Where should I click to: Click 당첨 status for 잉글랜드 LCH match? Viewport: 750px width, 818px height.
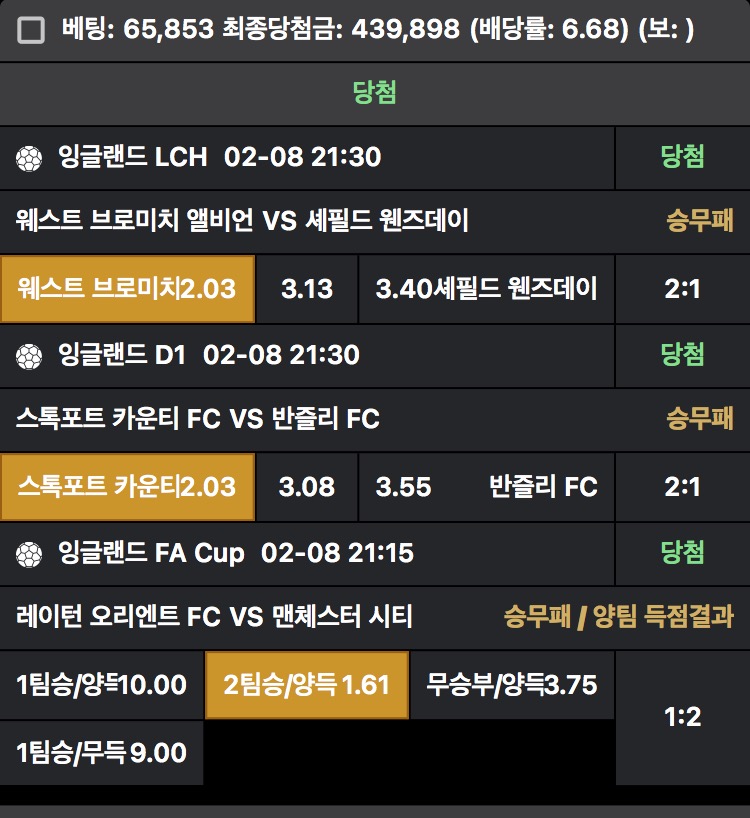tap(683, 157)
